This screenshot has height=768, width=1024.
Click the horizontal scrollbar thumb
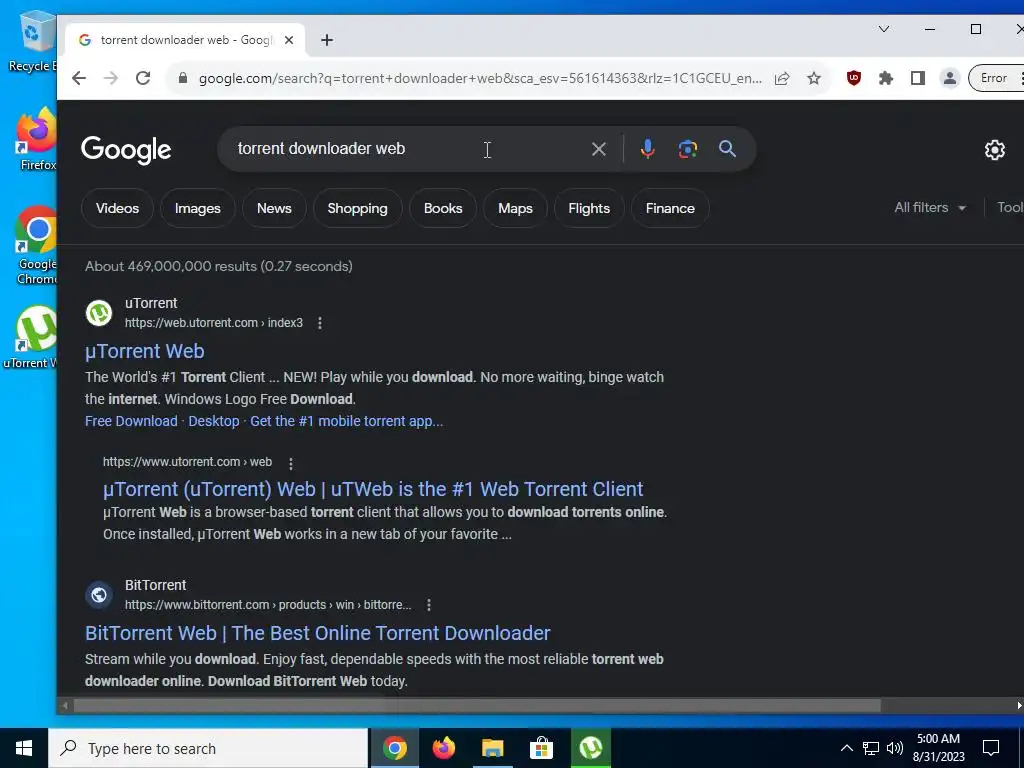(x=477, y=706)
